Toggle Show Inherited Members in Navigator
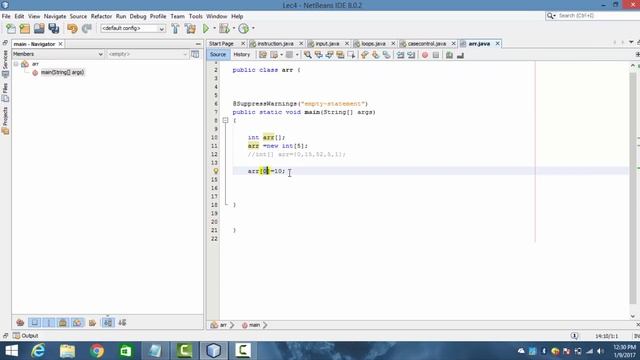The width and height of the screenshot is (640, 360). pos(20,322)
